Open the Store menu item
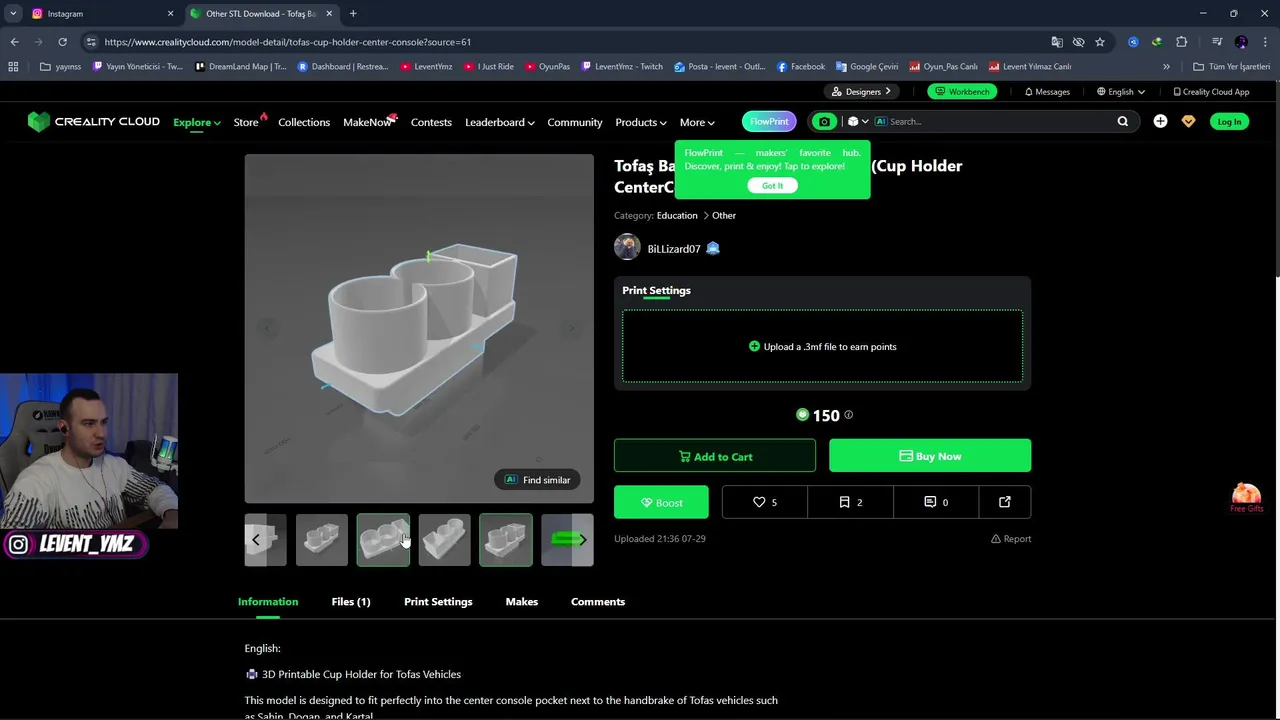This screenshot has width=1280, height=720. (246, 122)
